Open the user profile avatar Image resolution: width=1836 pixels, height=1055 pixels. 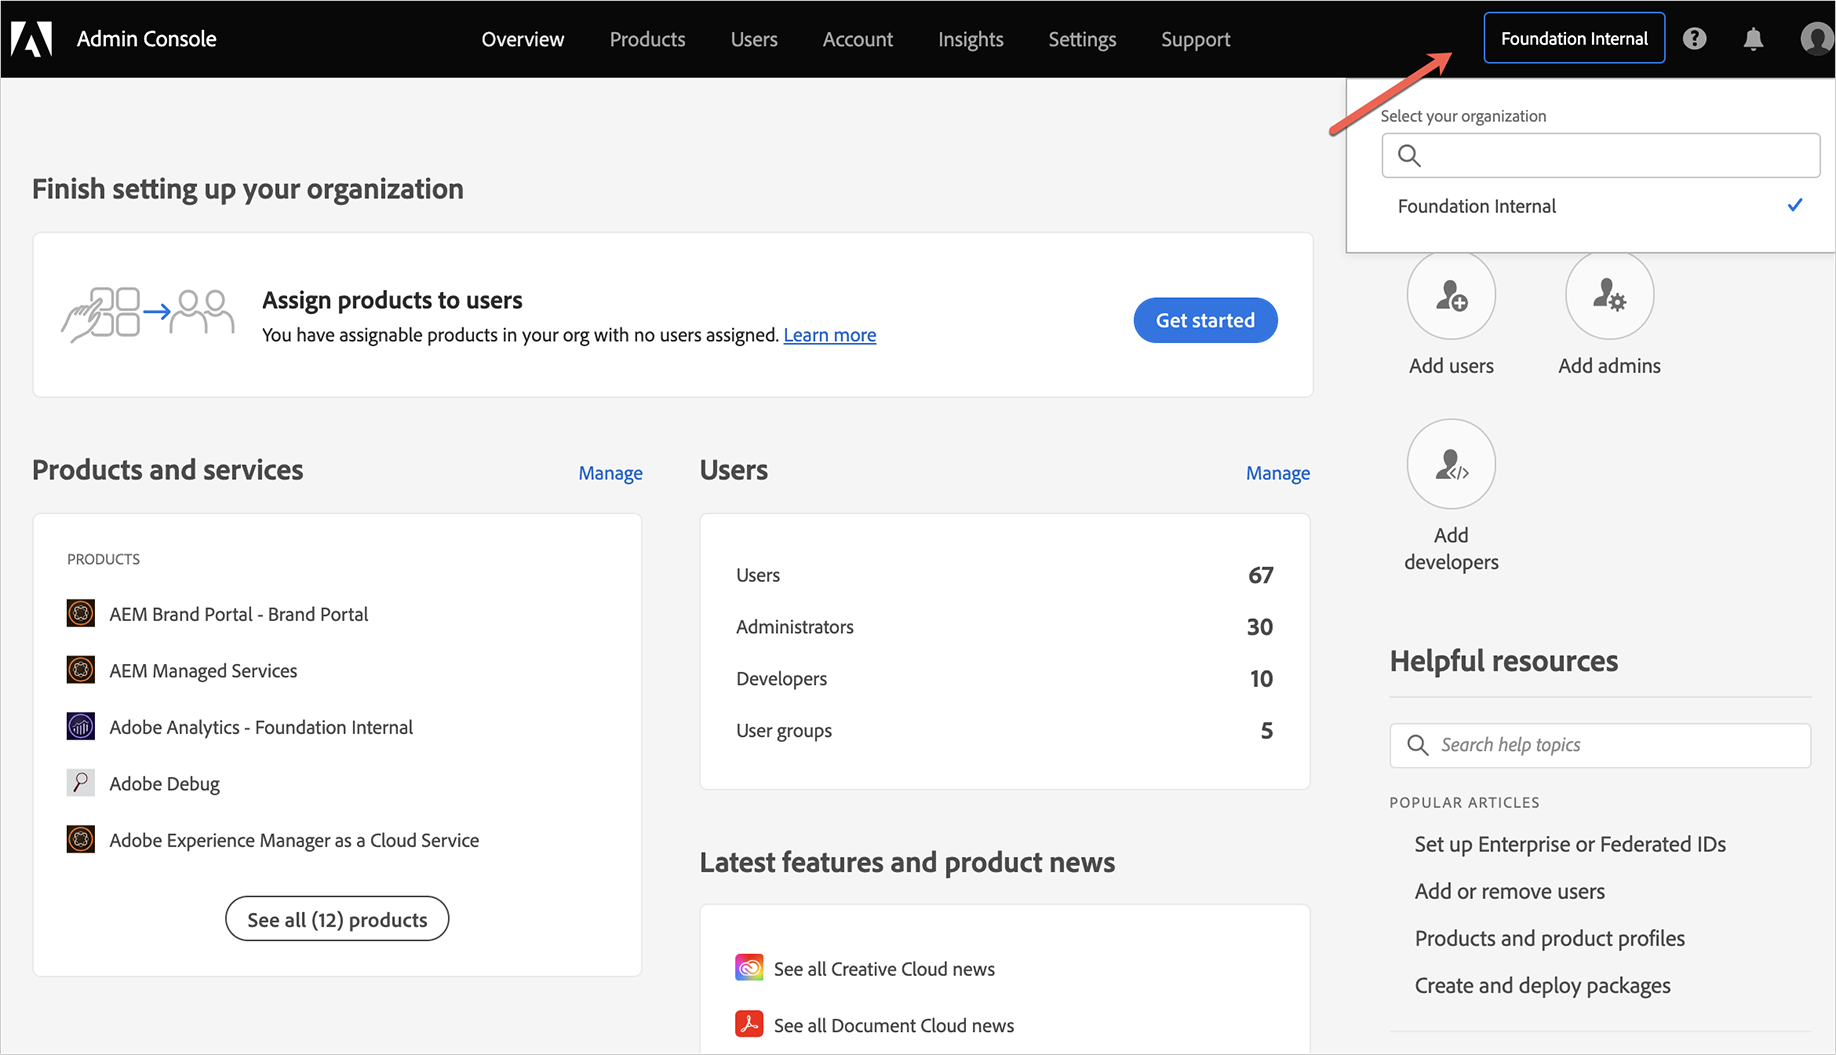[x=1816, y=39]
